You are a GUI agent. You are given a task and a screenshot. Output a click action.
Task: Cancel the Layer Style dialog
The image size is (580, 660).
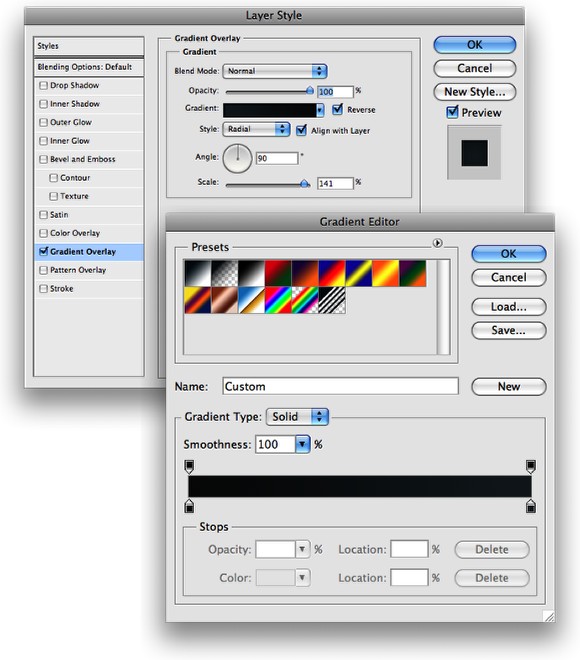(x=475, y=68)
